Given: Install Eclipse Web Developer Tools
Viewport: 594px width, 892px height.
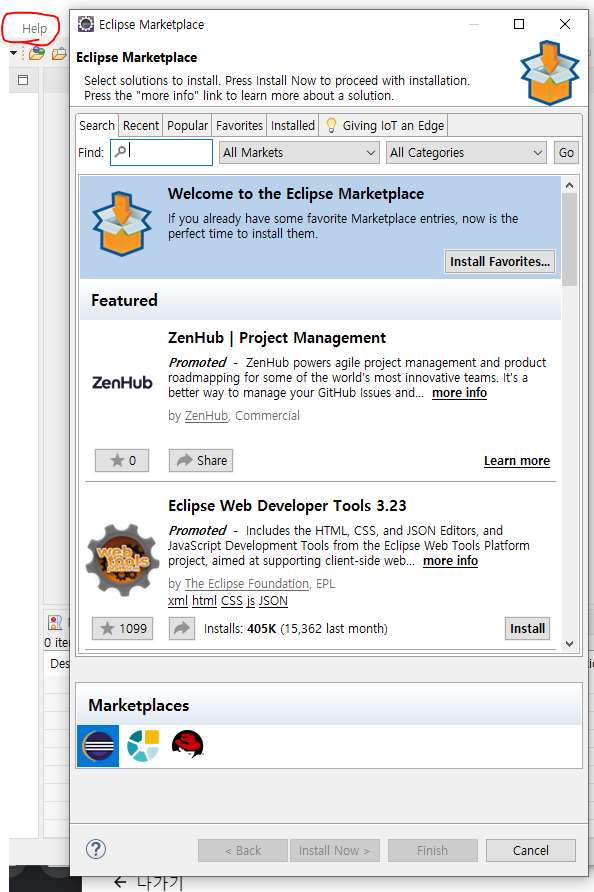Looking at the screenshot, I should pyautogui.click(x=527, y=629).
